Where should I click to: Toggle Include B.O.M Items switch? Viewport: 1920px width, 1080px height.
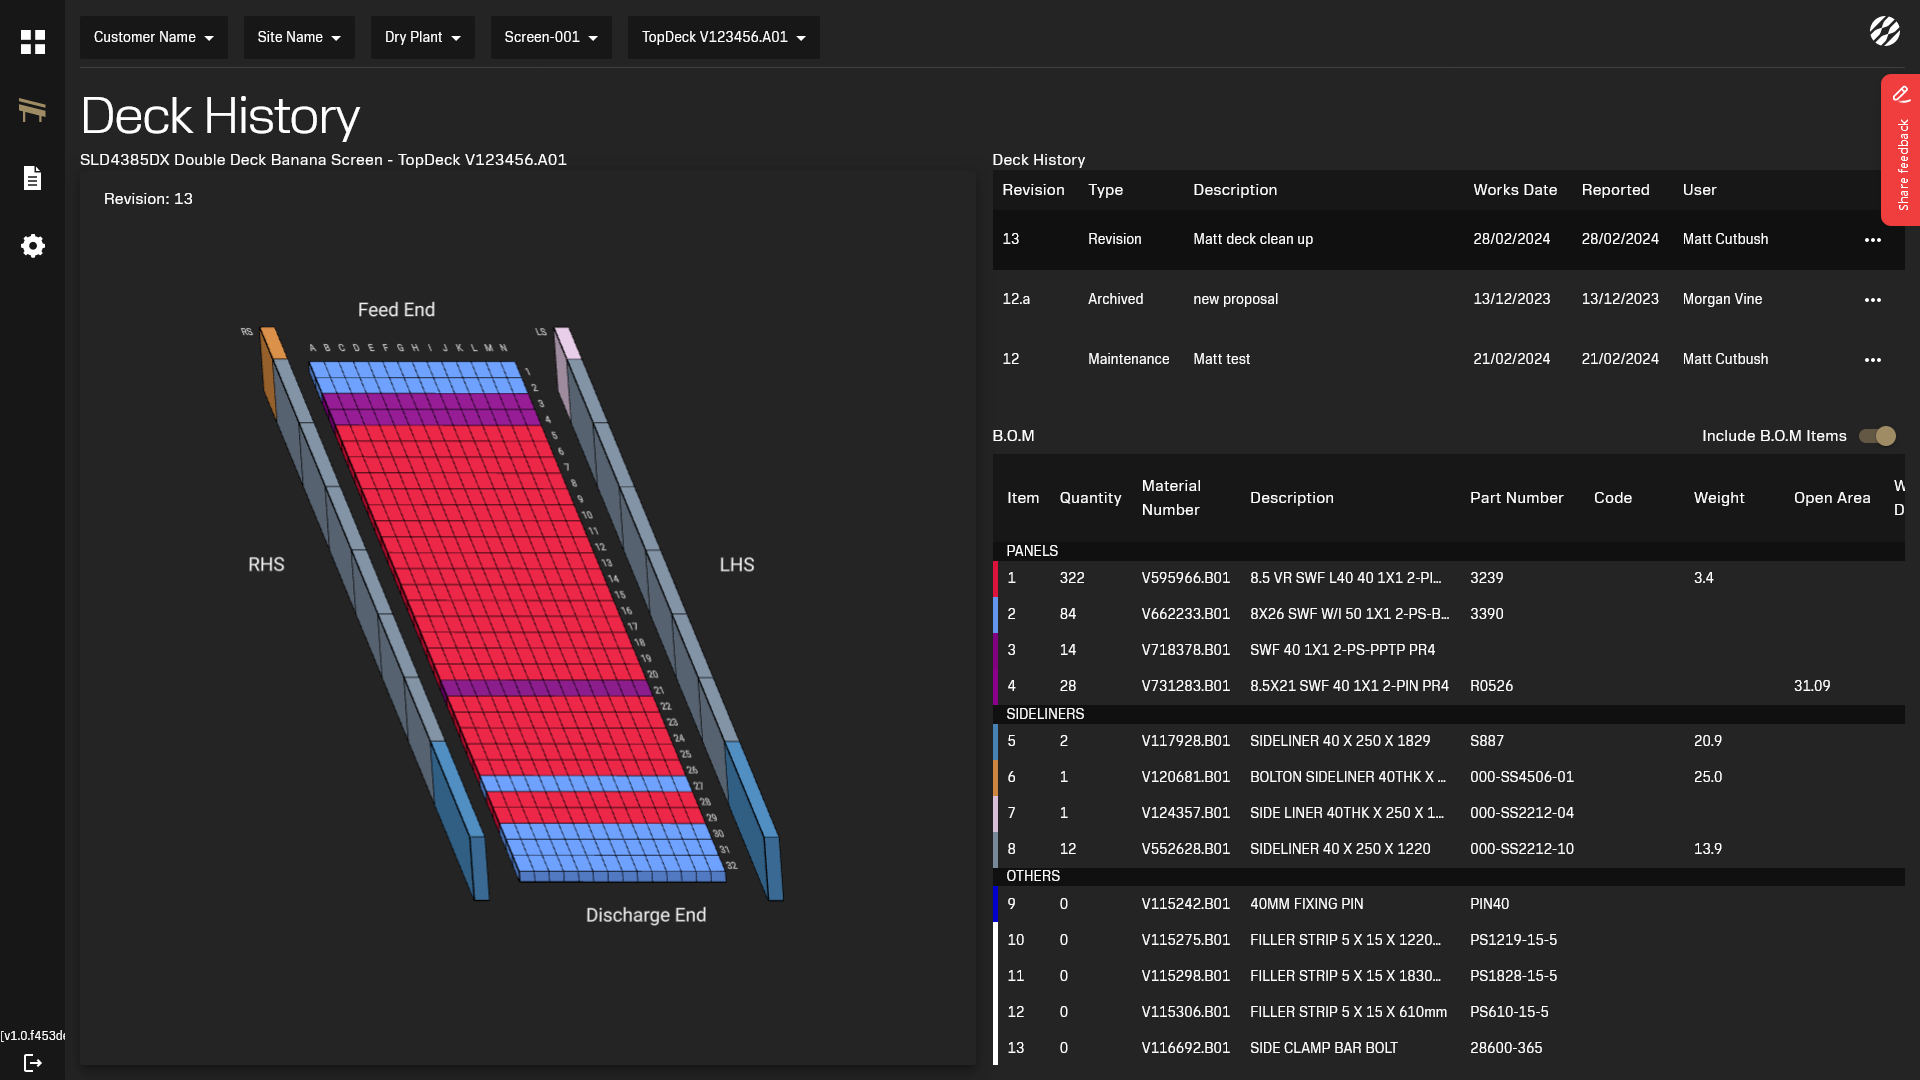click(1877, 436)
